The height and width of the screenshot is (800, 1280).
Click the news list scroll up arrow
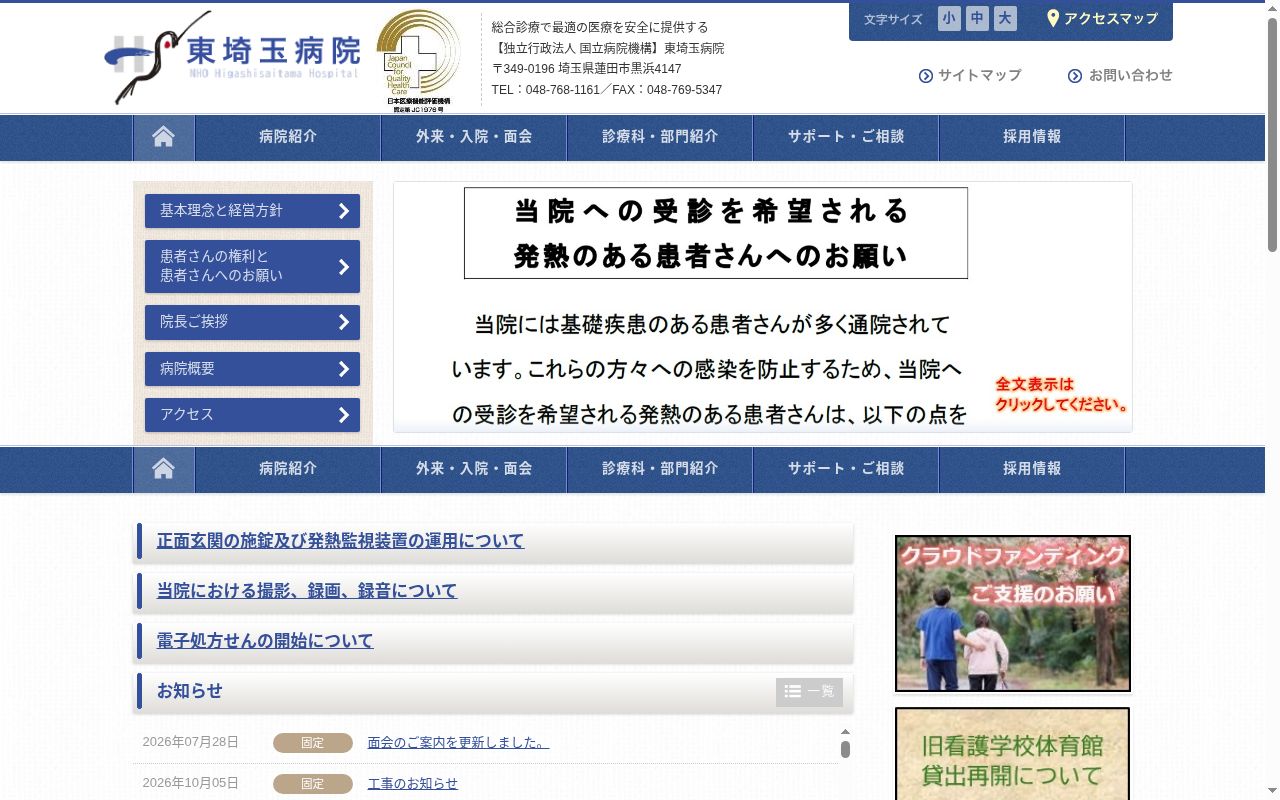(x=845, y=732)
